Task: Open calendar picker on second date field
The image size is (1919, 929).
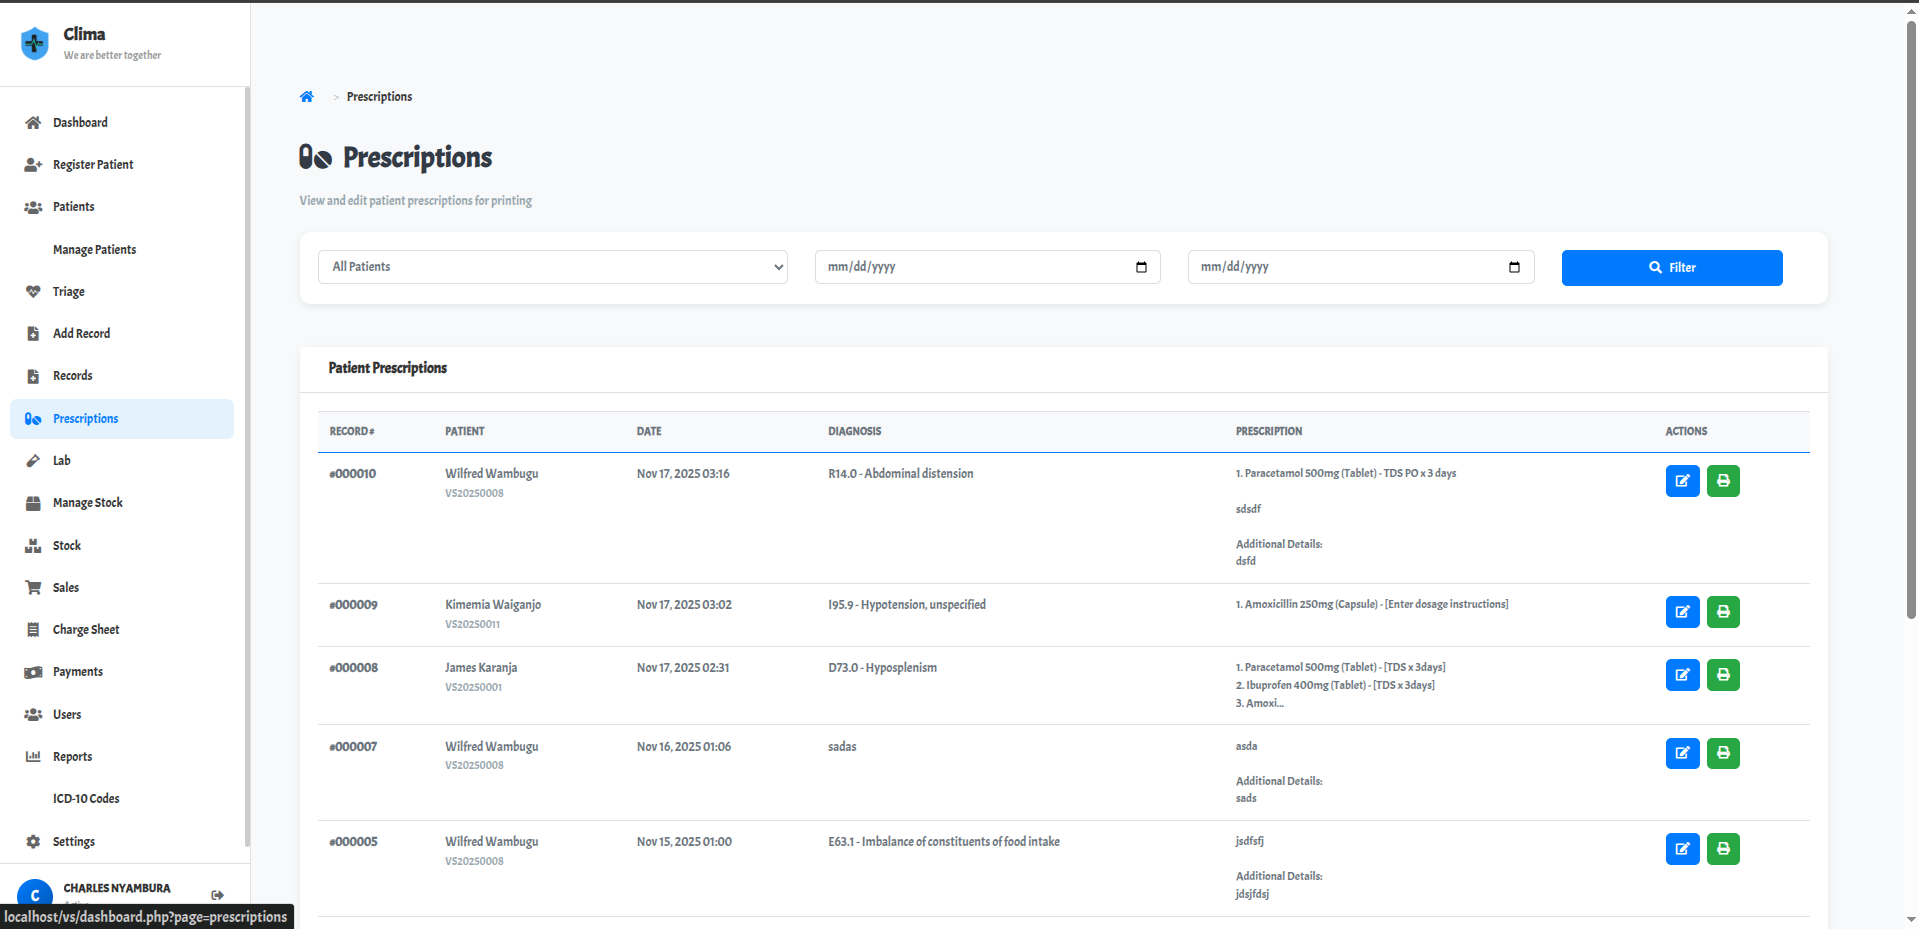Action: (1514, 267)
